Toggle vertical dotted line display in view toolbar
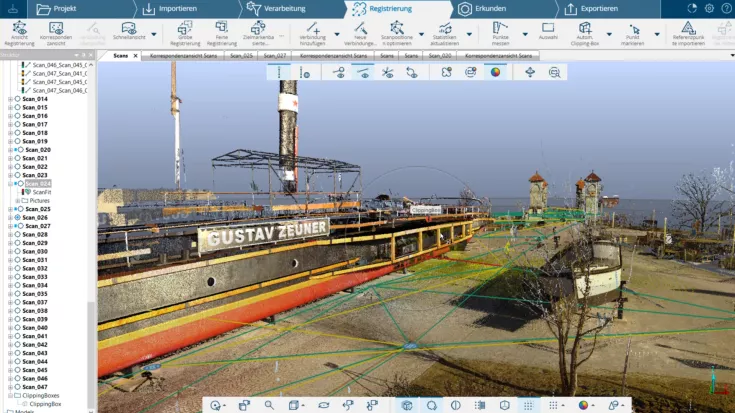 [279, 72]
